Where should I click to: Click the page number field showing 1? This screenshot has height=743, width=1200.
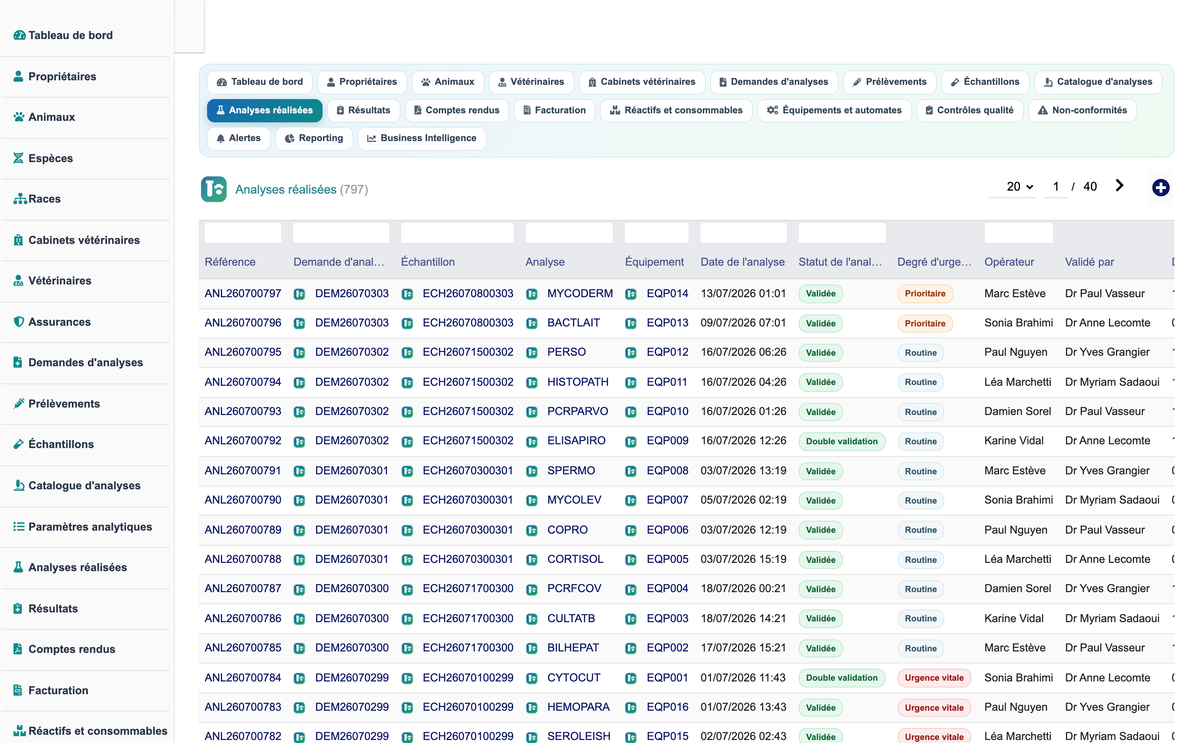pos(1055,187)
